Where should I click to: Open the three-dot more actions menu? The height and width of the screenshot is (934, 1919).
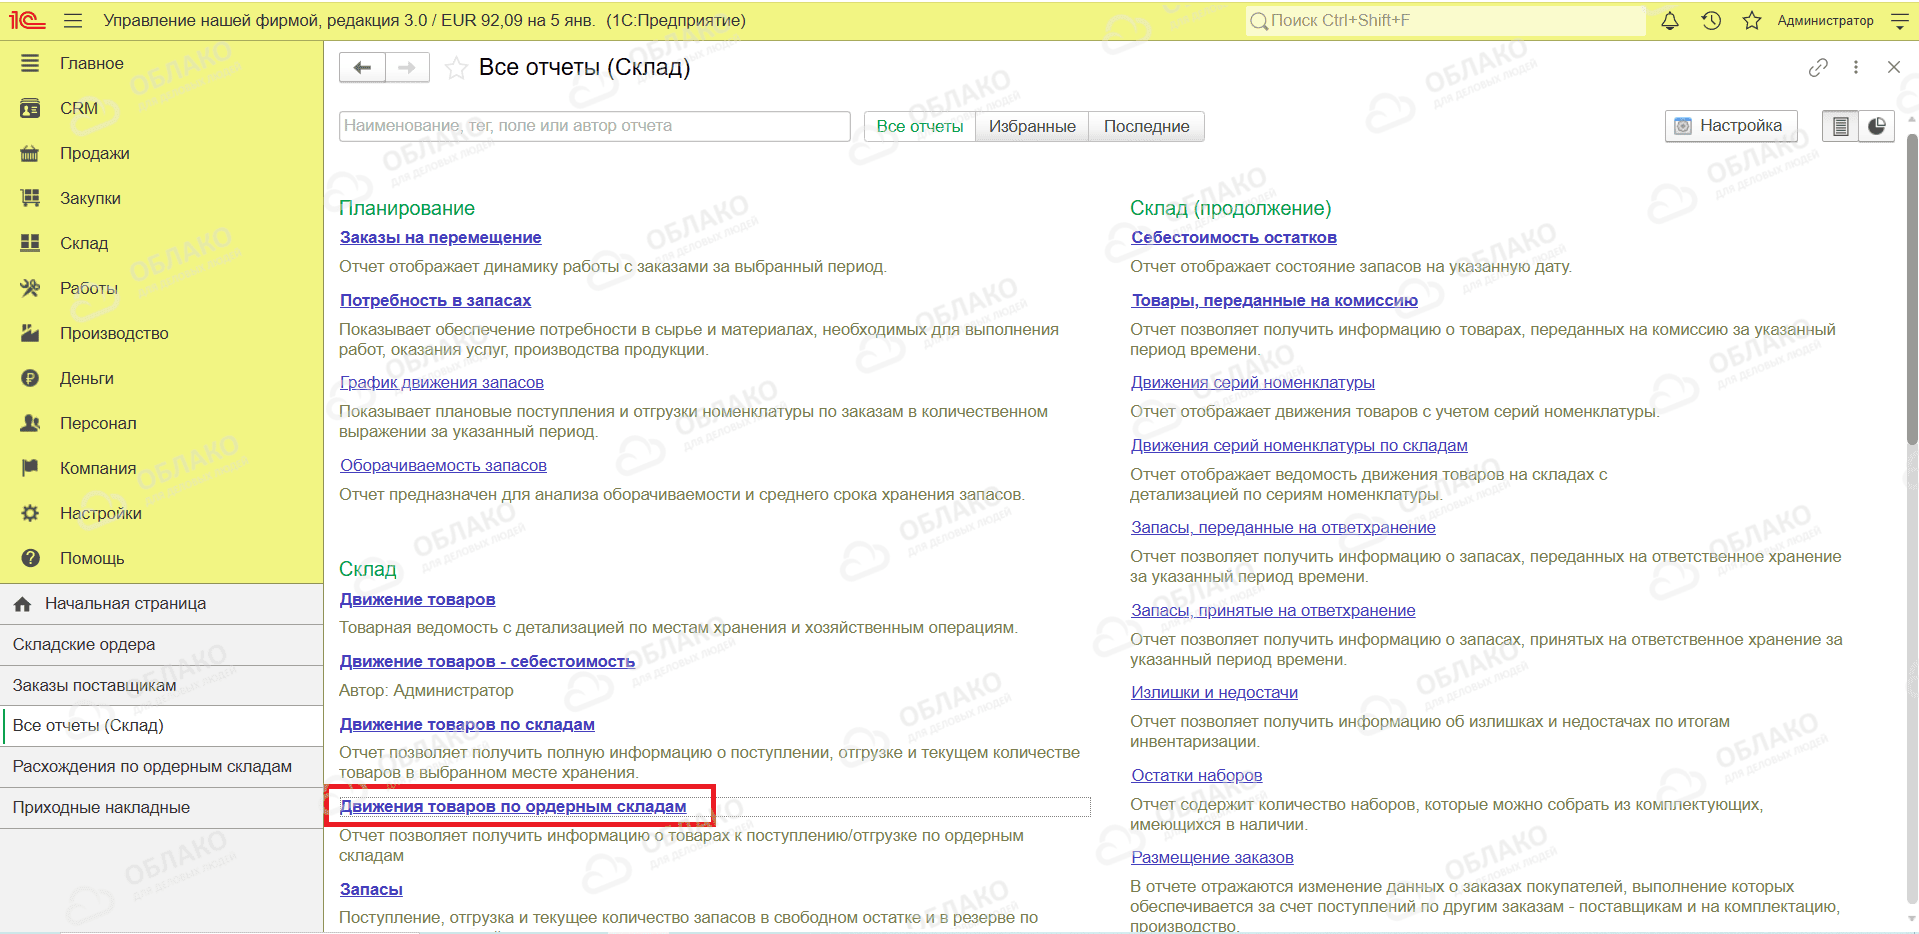coord(1856,67)
